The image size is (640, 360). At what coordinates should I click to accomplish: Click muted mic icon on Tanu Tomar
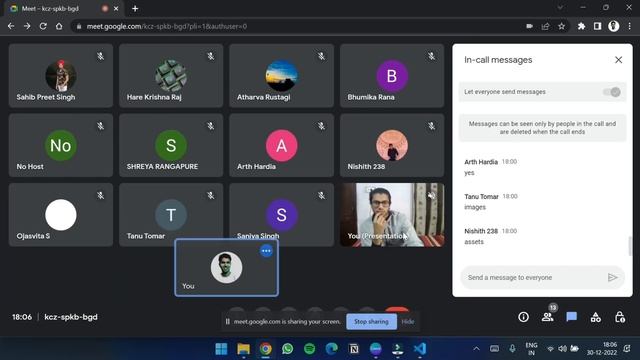[x=211, y=196]
